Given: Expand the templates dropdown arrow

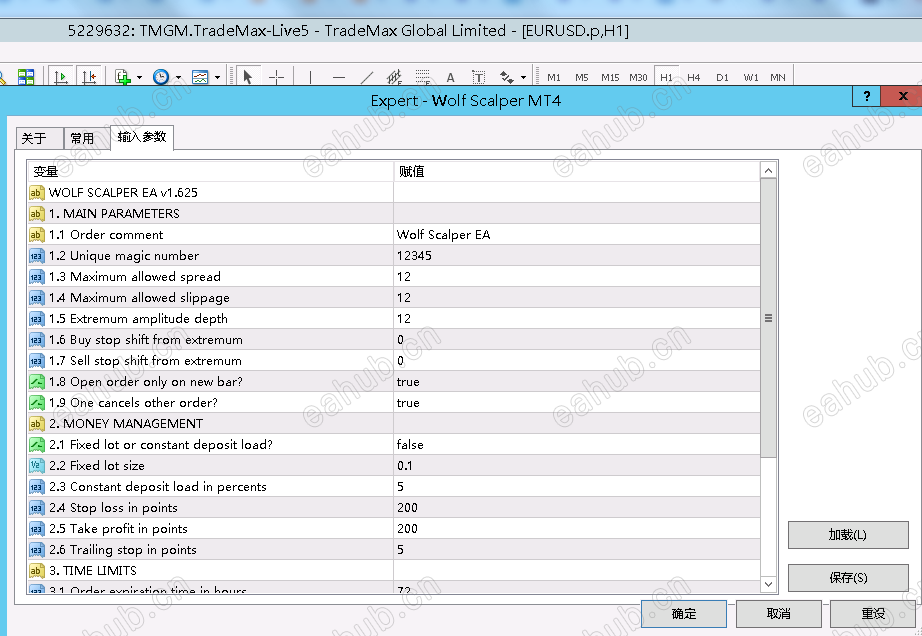Looking at the screenshot, I should point(218,78).
